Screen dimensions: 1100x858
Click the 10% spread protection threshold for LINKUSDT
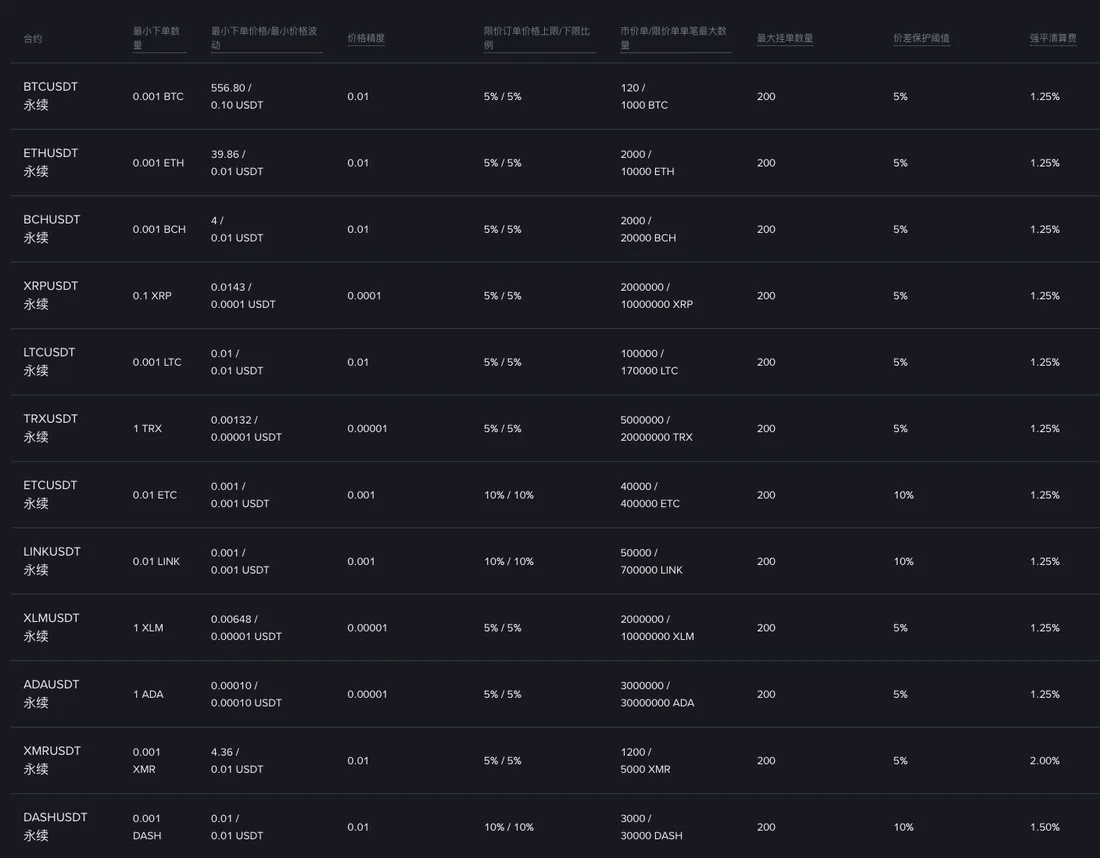(x=904, y=561)
